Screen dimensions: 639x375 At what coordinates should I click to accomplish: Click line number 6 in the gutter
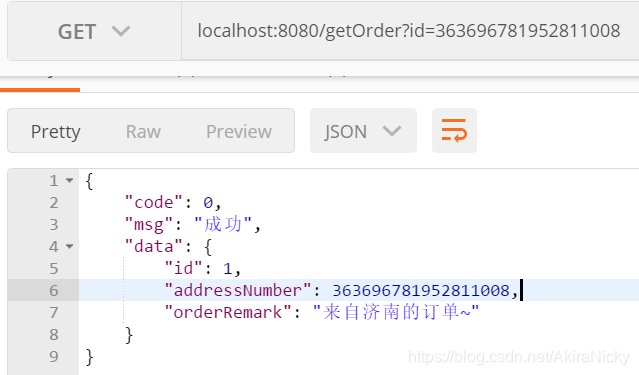point(54,291)
